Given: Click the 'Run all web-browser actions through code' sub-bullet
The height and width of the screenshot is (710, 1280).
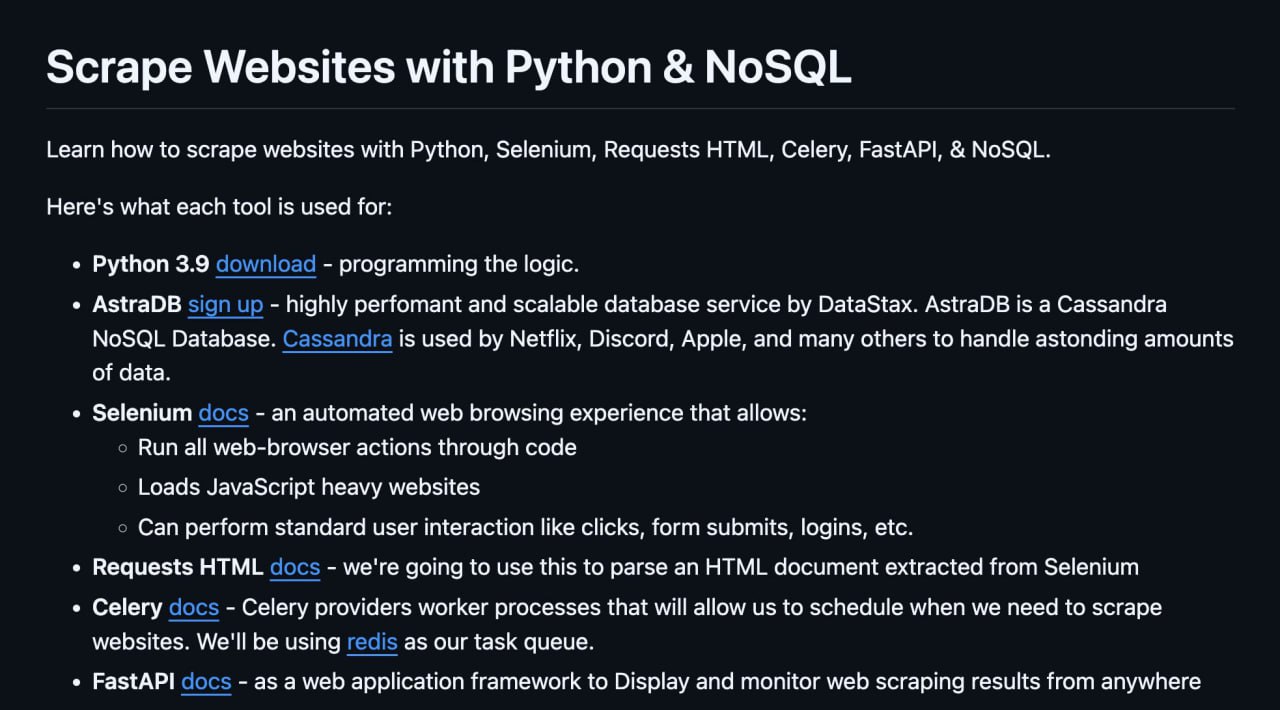Looking at the screenshot, I should [x=357, y=448].
